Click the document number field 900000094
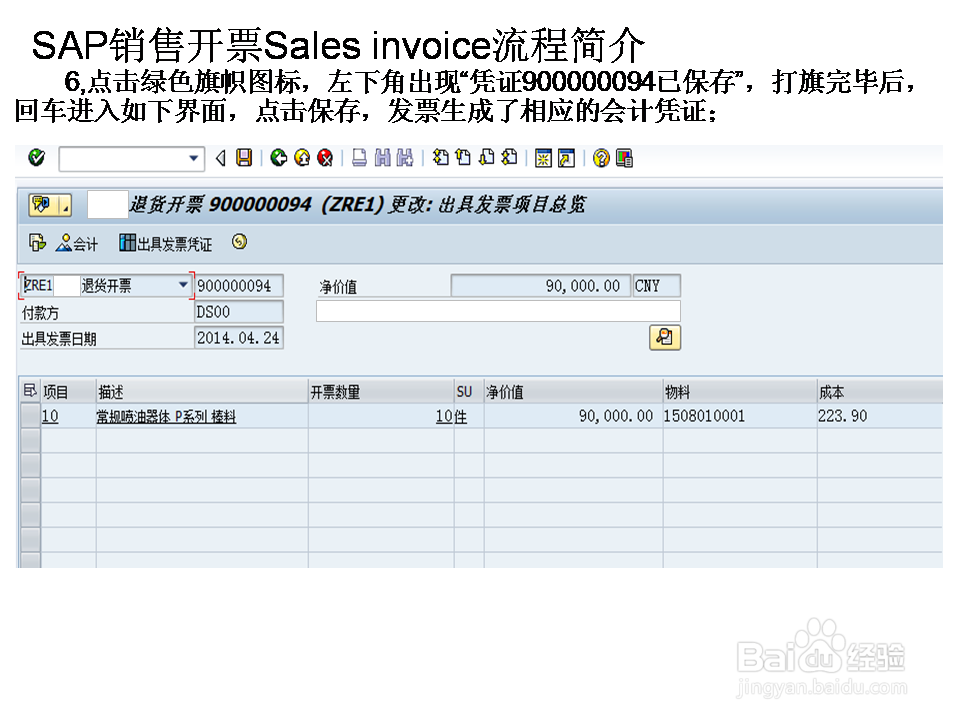This screenshot has height=720, width=960. coord(239,286)
